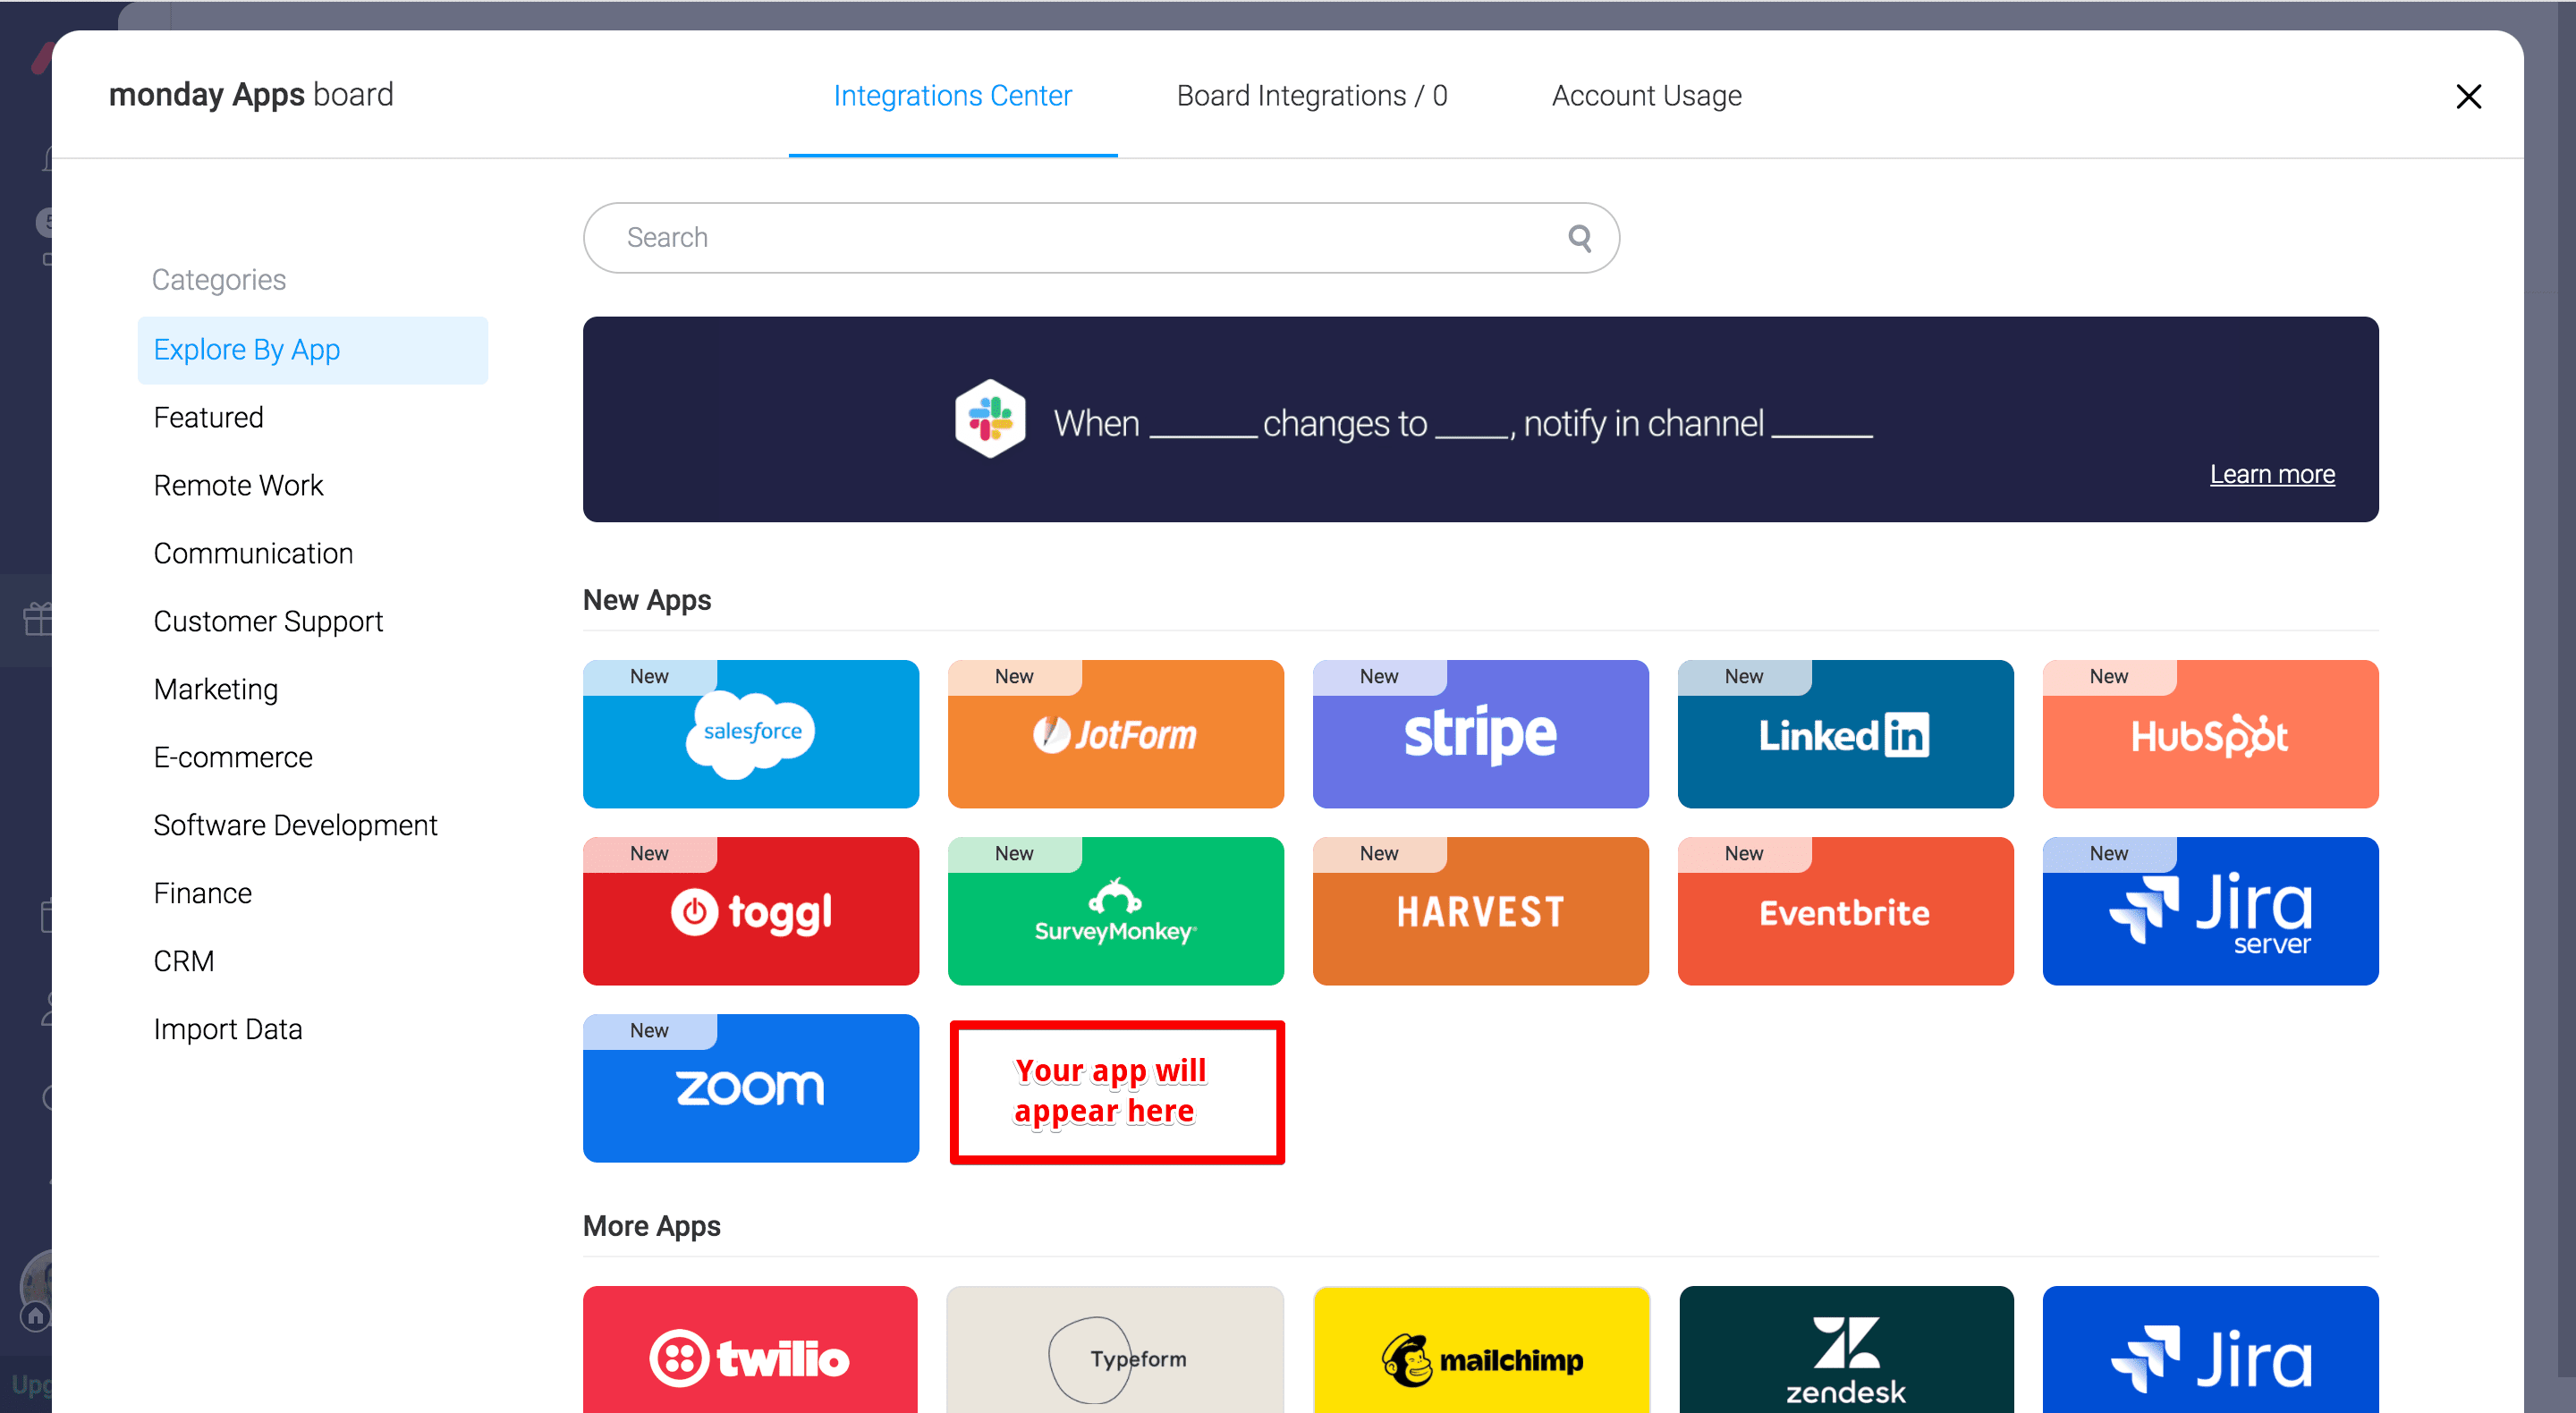Click Learn more on the Slack banner
The width and height of the screenshot is (2576, 1413).
coord(2272,474)
